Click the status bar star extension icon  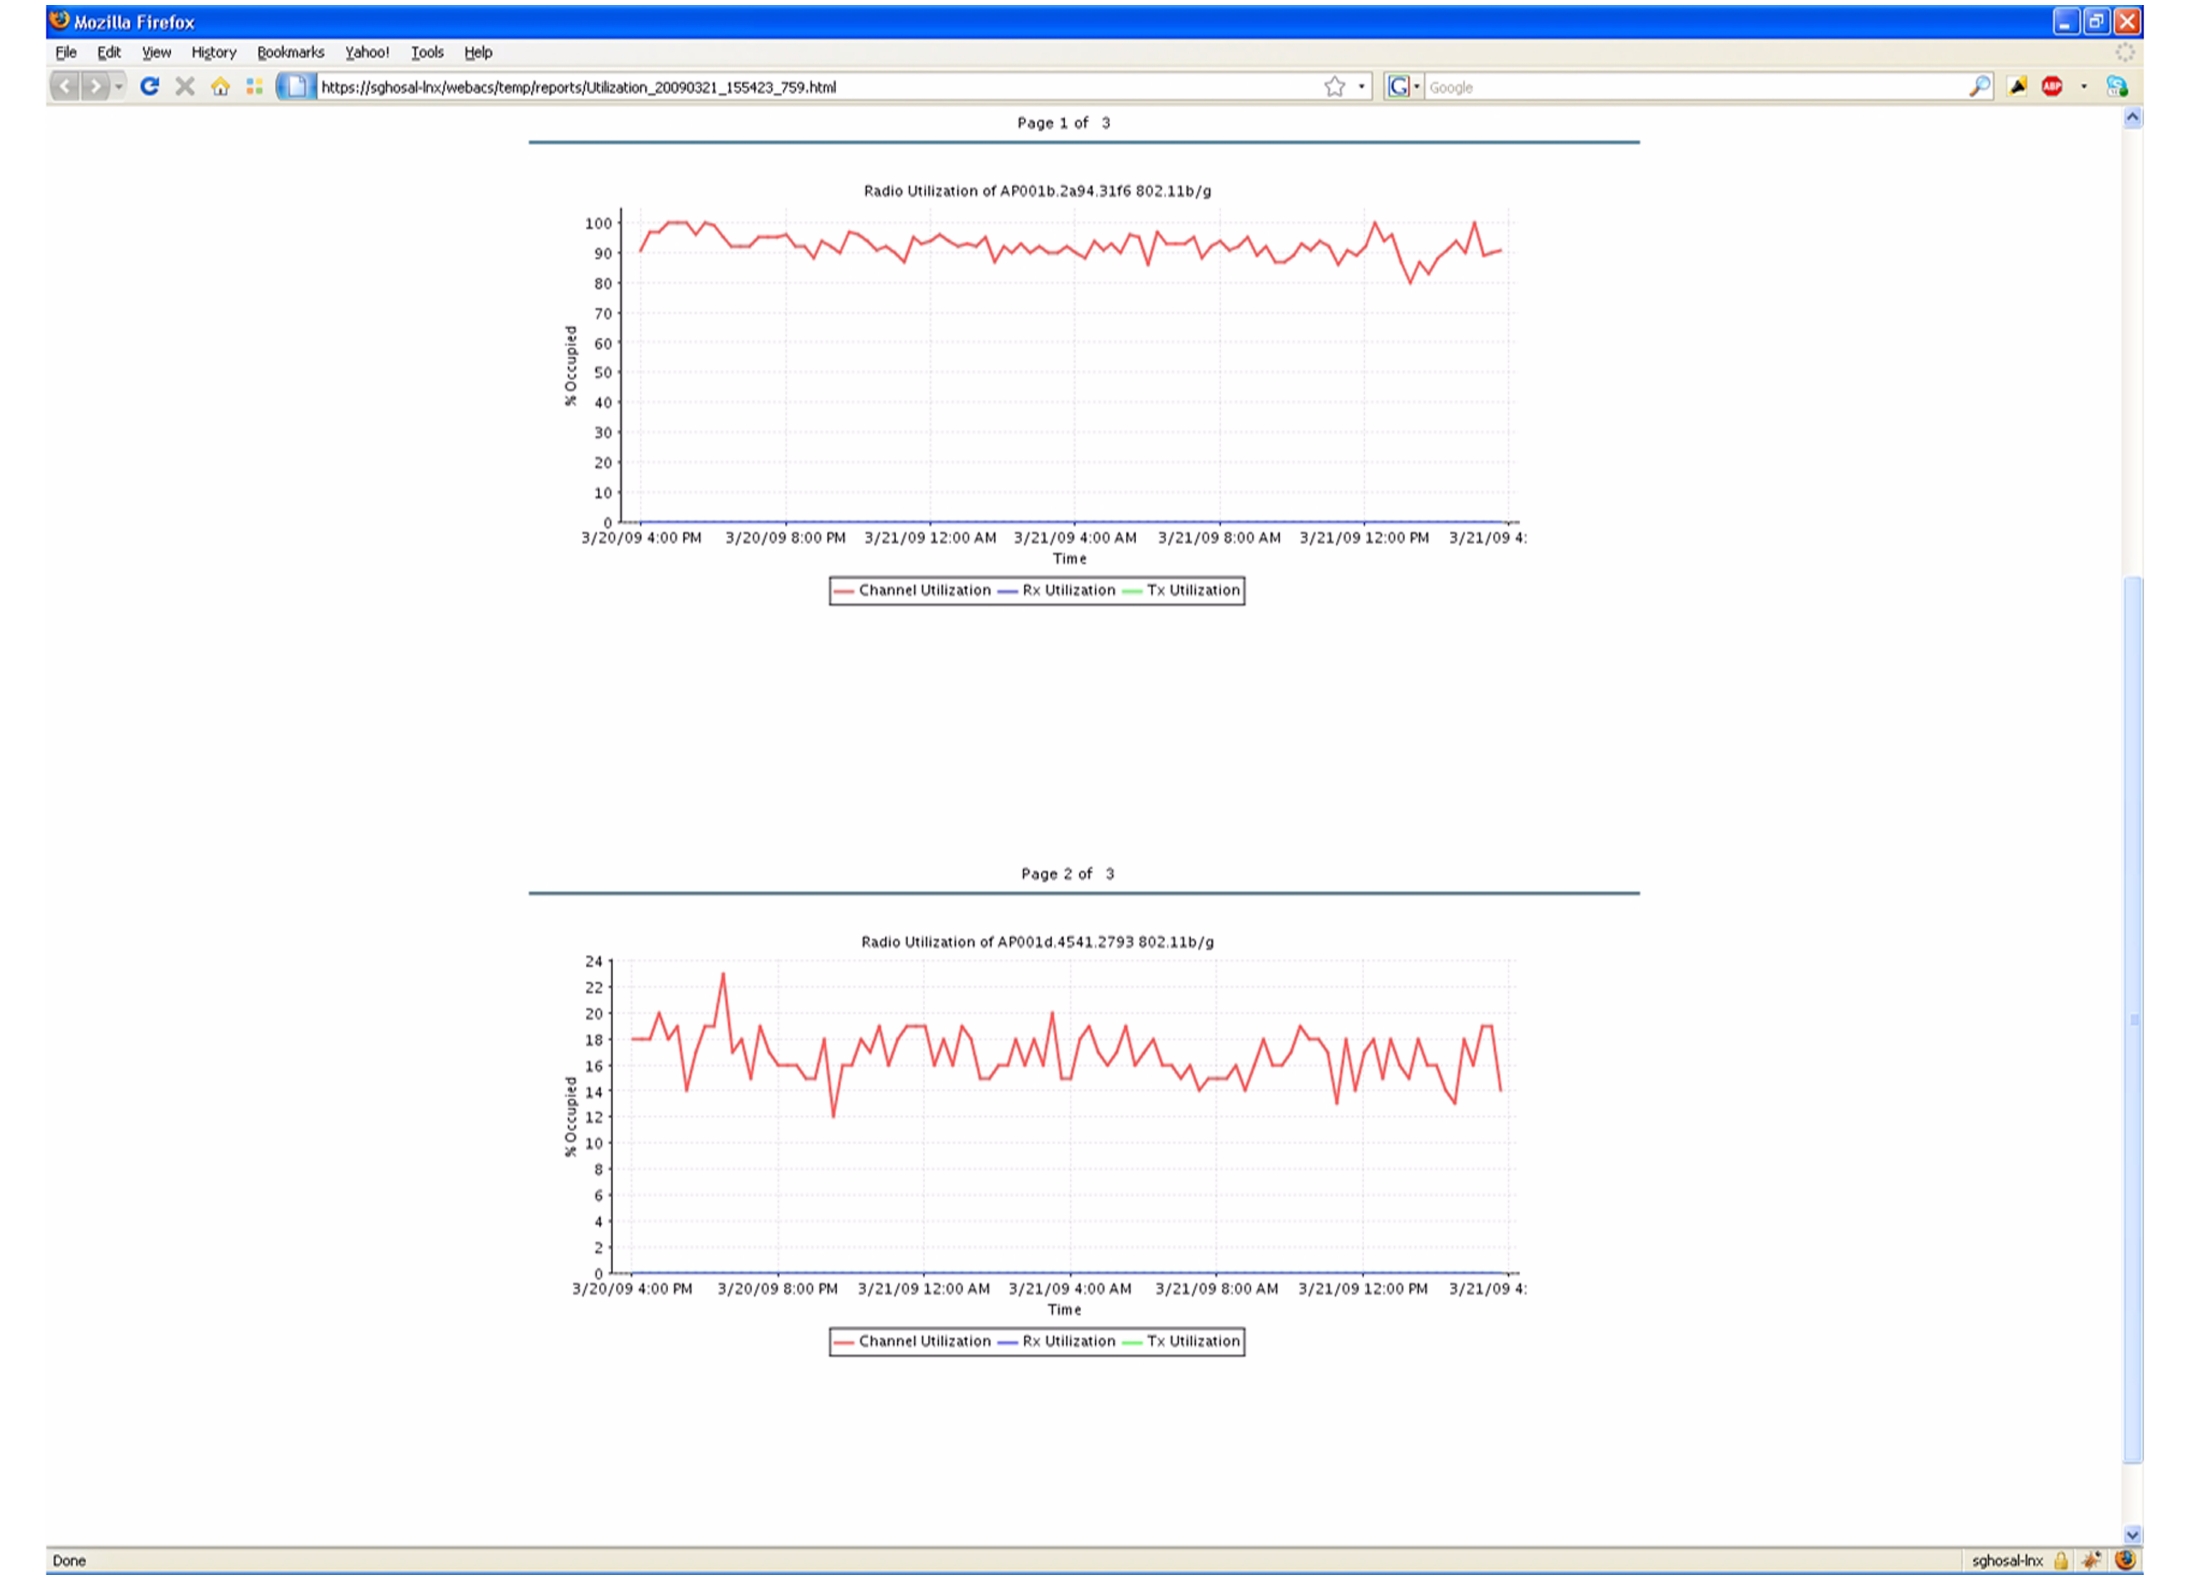point(2091,1560)
